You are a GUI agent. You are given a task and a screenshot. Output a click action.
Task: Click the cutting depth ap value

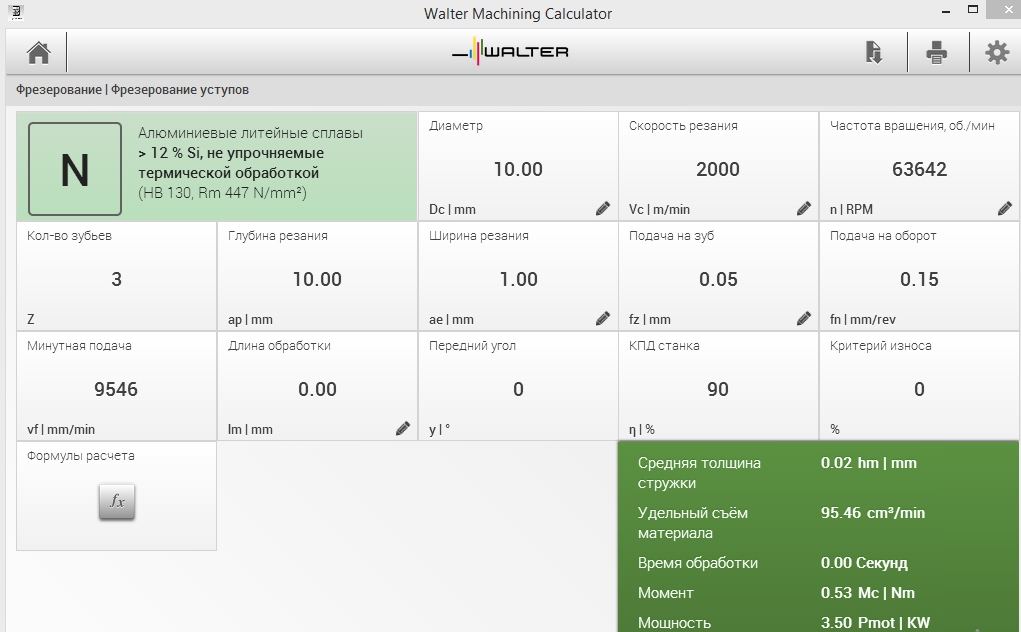(317, 279)
